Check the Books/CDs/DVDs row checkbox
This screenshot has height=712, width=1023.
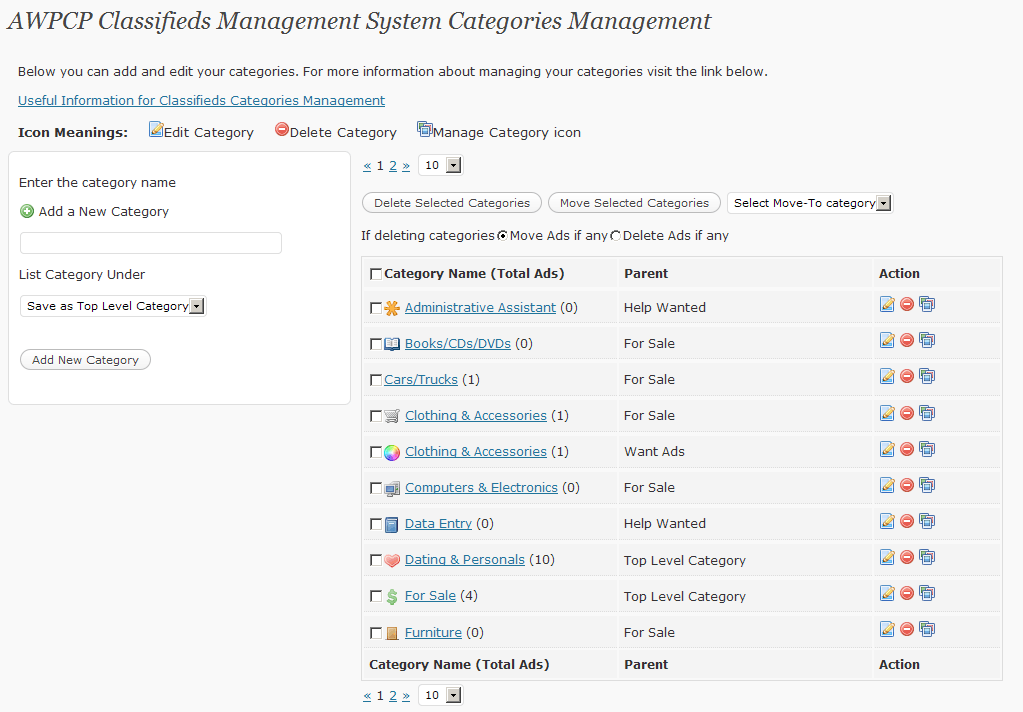(376, 344)
